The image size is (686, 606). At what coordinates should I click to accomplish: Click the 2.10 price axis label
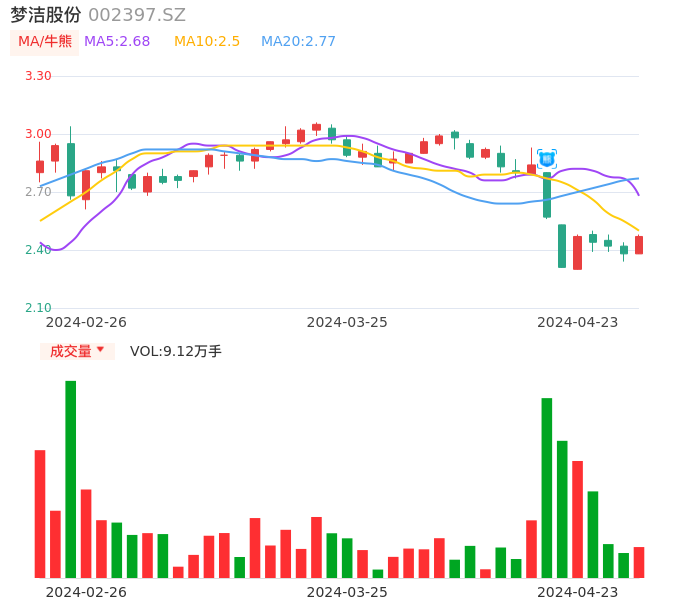pos(38,308)
